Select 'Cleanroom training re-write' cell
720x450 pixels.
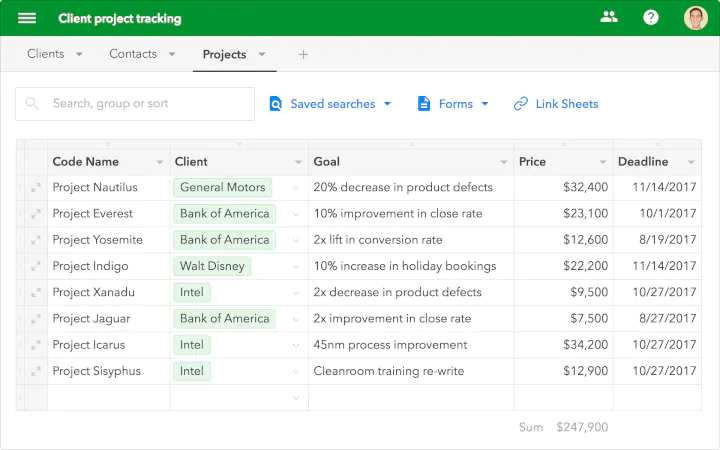[411, 371]
